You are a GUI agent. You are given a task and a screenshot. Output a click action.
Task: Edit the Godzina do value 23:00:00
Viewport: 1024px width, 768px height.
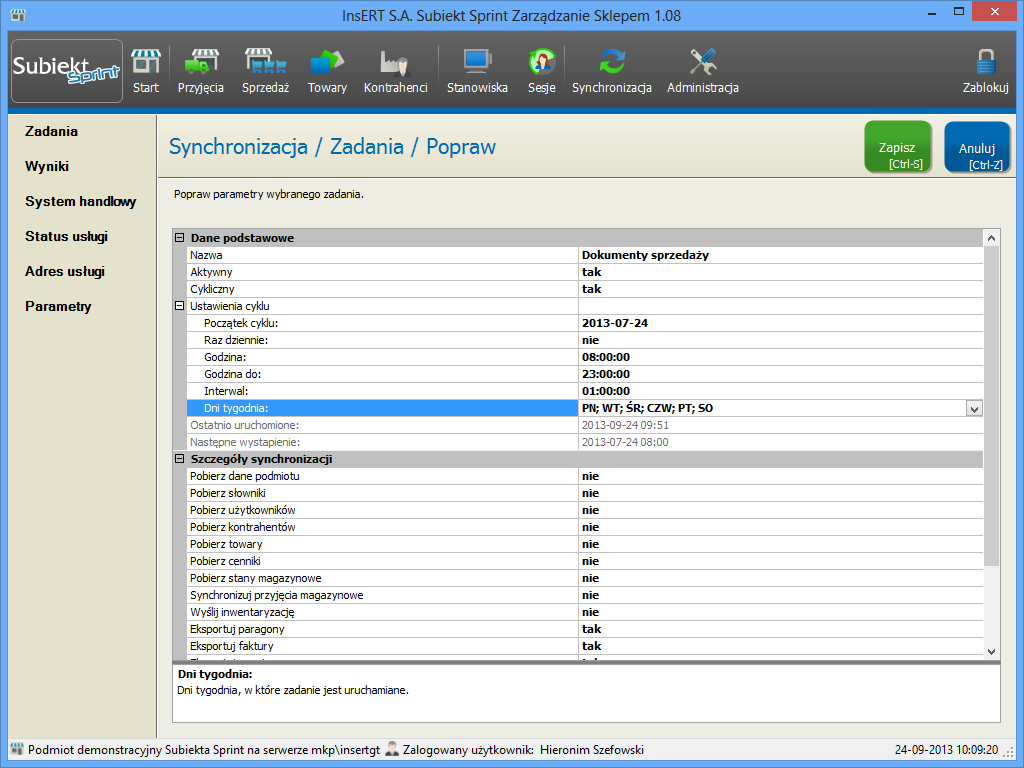coord(780,374)
